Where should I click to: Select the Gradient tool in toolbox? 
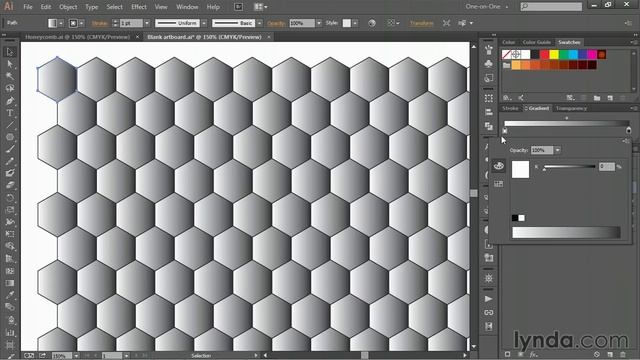[10, 283]
